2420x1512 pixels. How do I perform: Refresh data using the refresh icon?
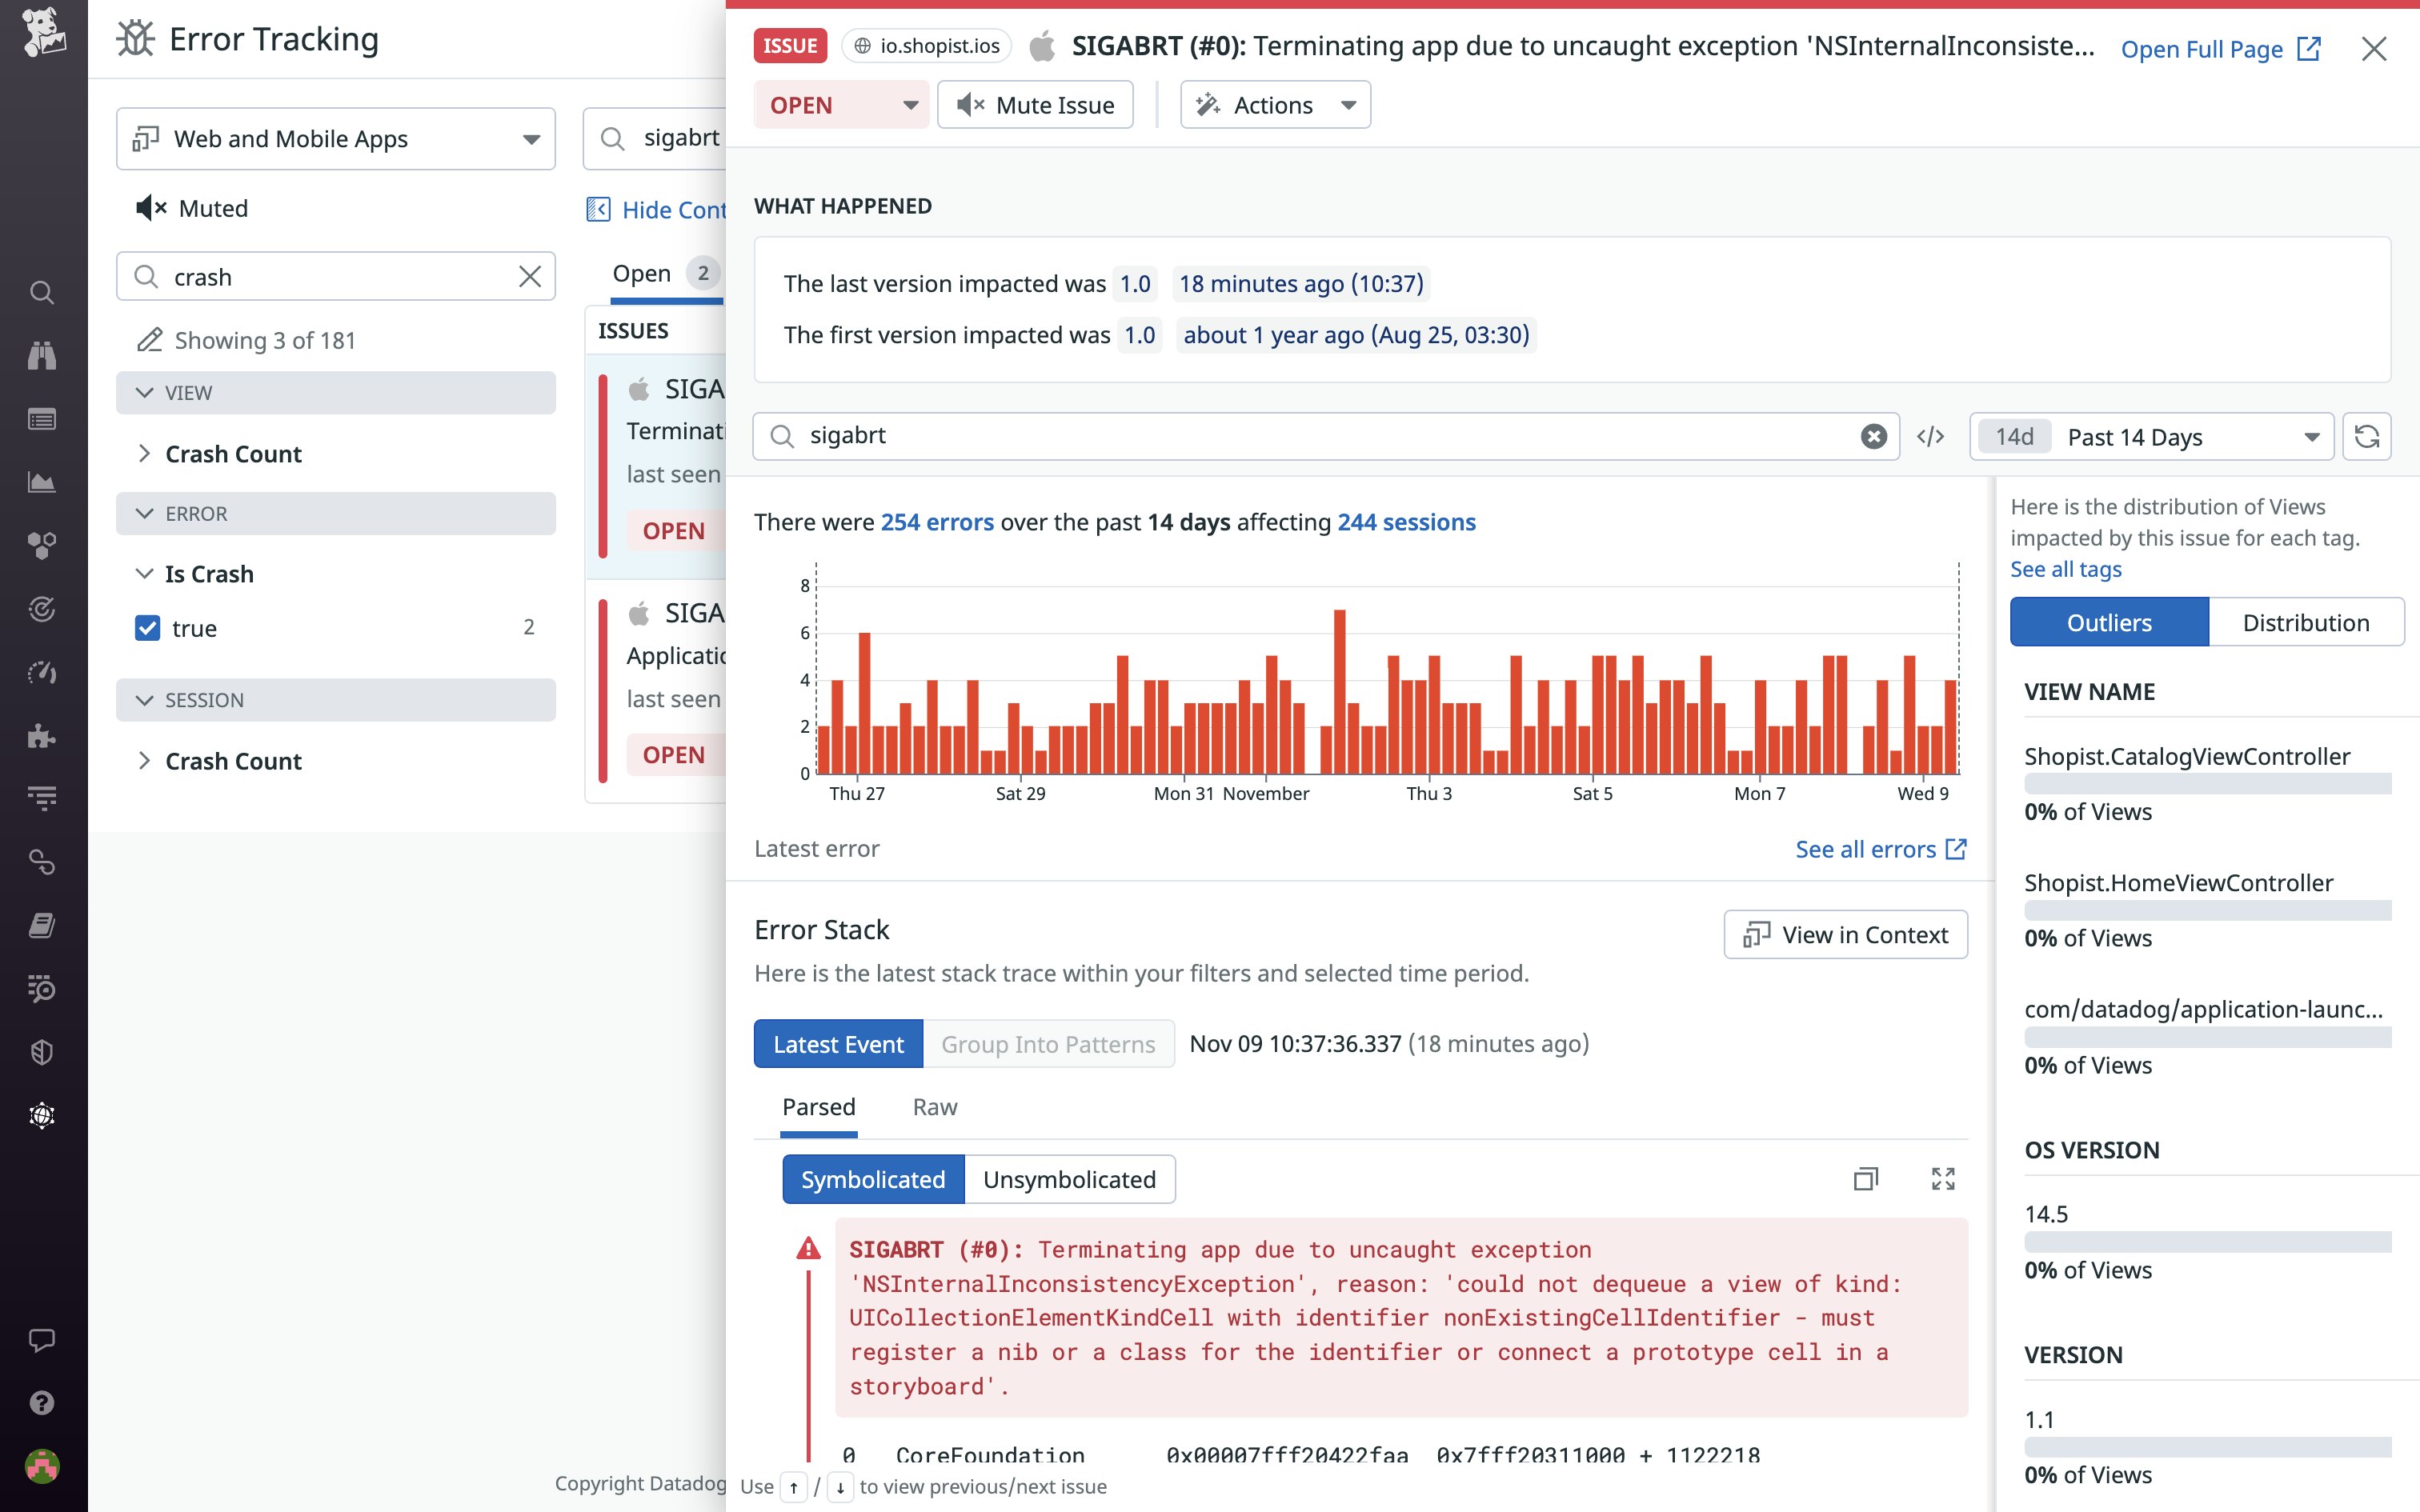(2368, 436)
